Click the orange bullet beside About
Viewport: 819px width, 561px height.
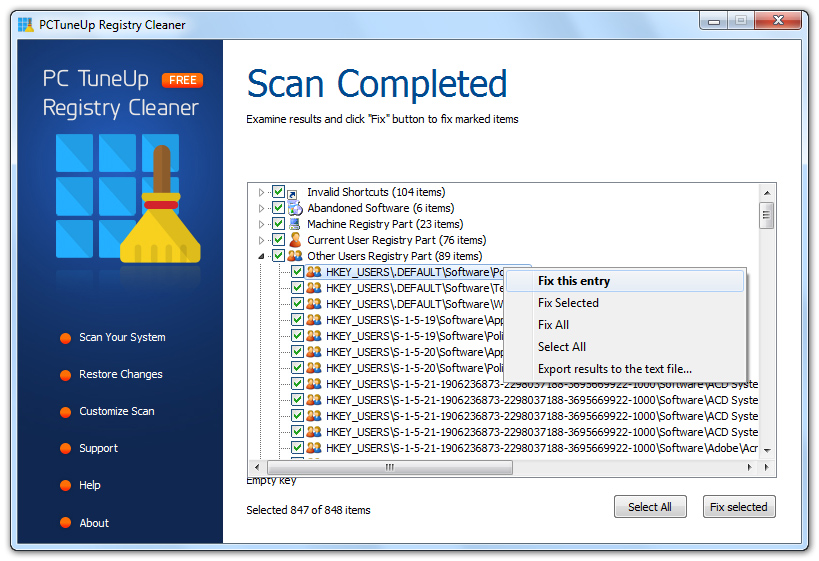(65, 523)
